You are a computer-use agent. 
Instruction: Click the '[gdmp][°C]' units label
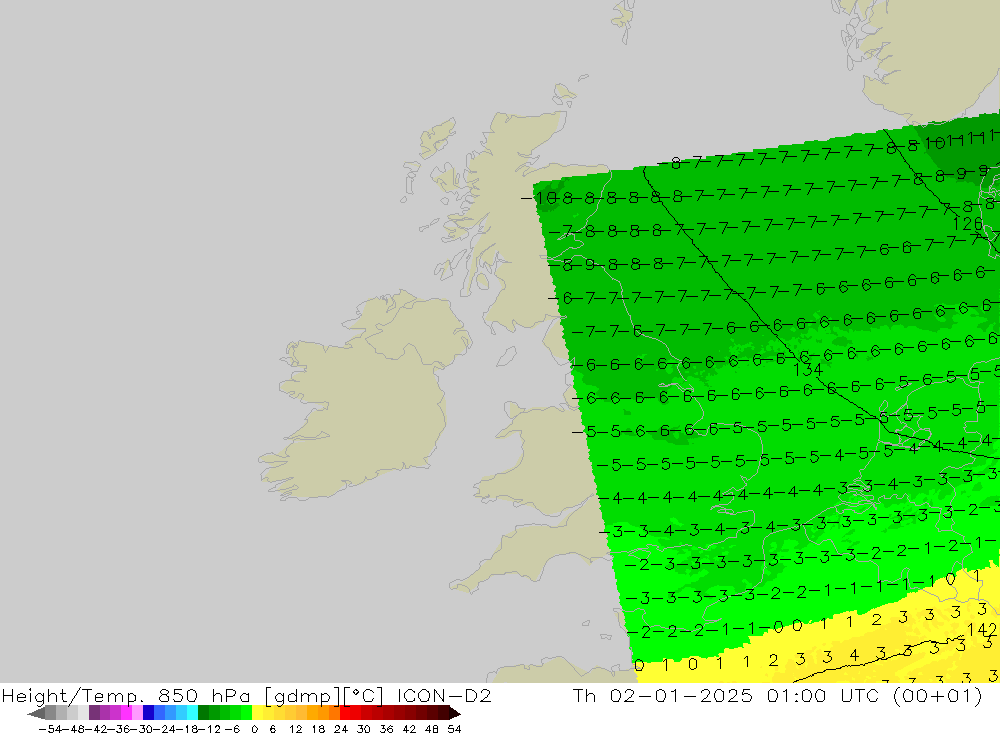coord(324,695)
